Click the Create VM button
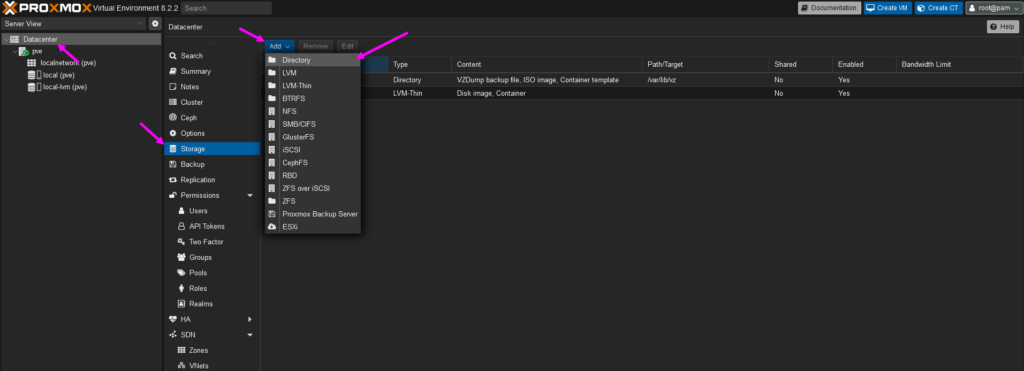The width and height of the screenshot is (1024, 371). (888, 8)
